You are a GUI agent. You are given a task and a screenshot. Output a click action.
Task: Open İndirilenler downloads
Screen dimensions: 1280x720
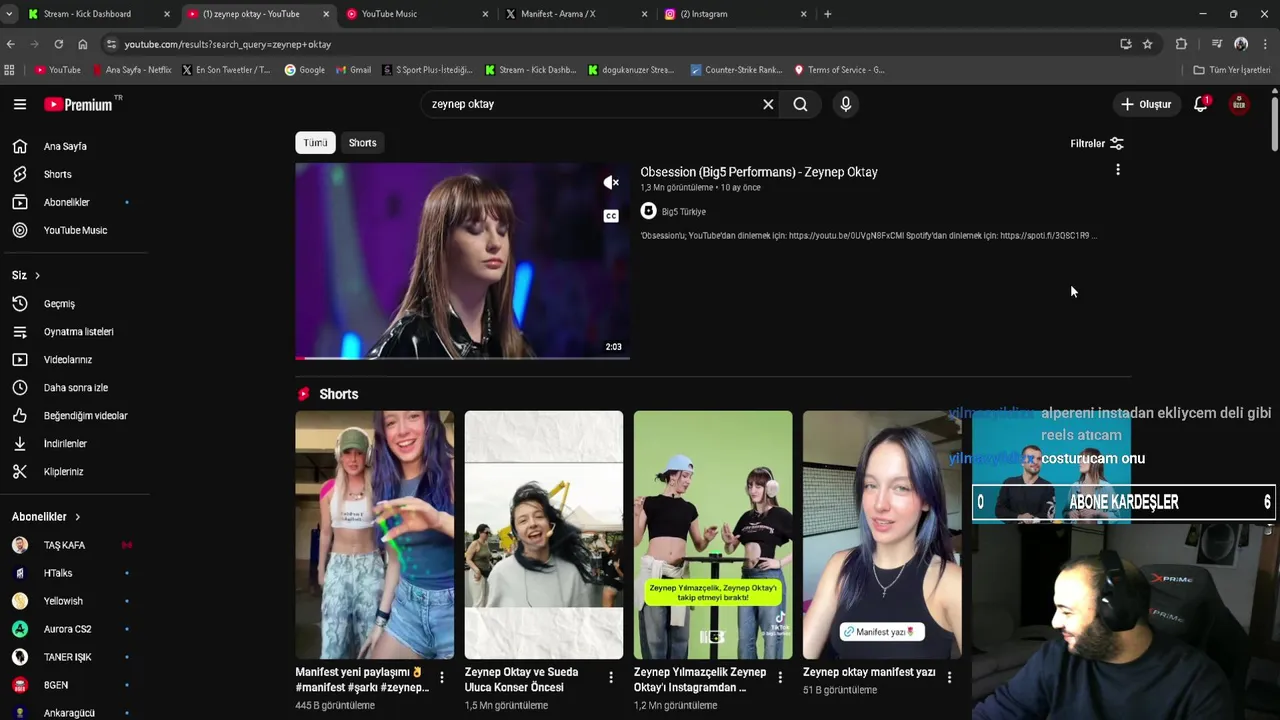[x=65, y=443]
